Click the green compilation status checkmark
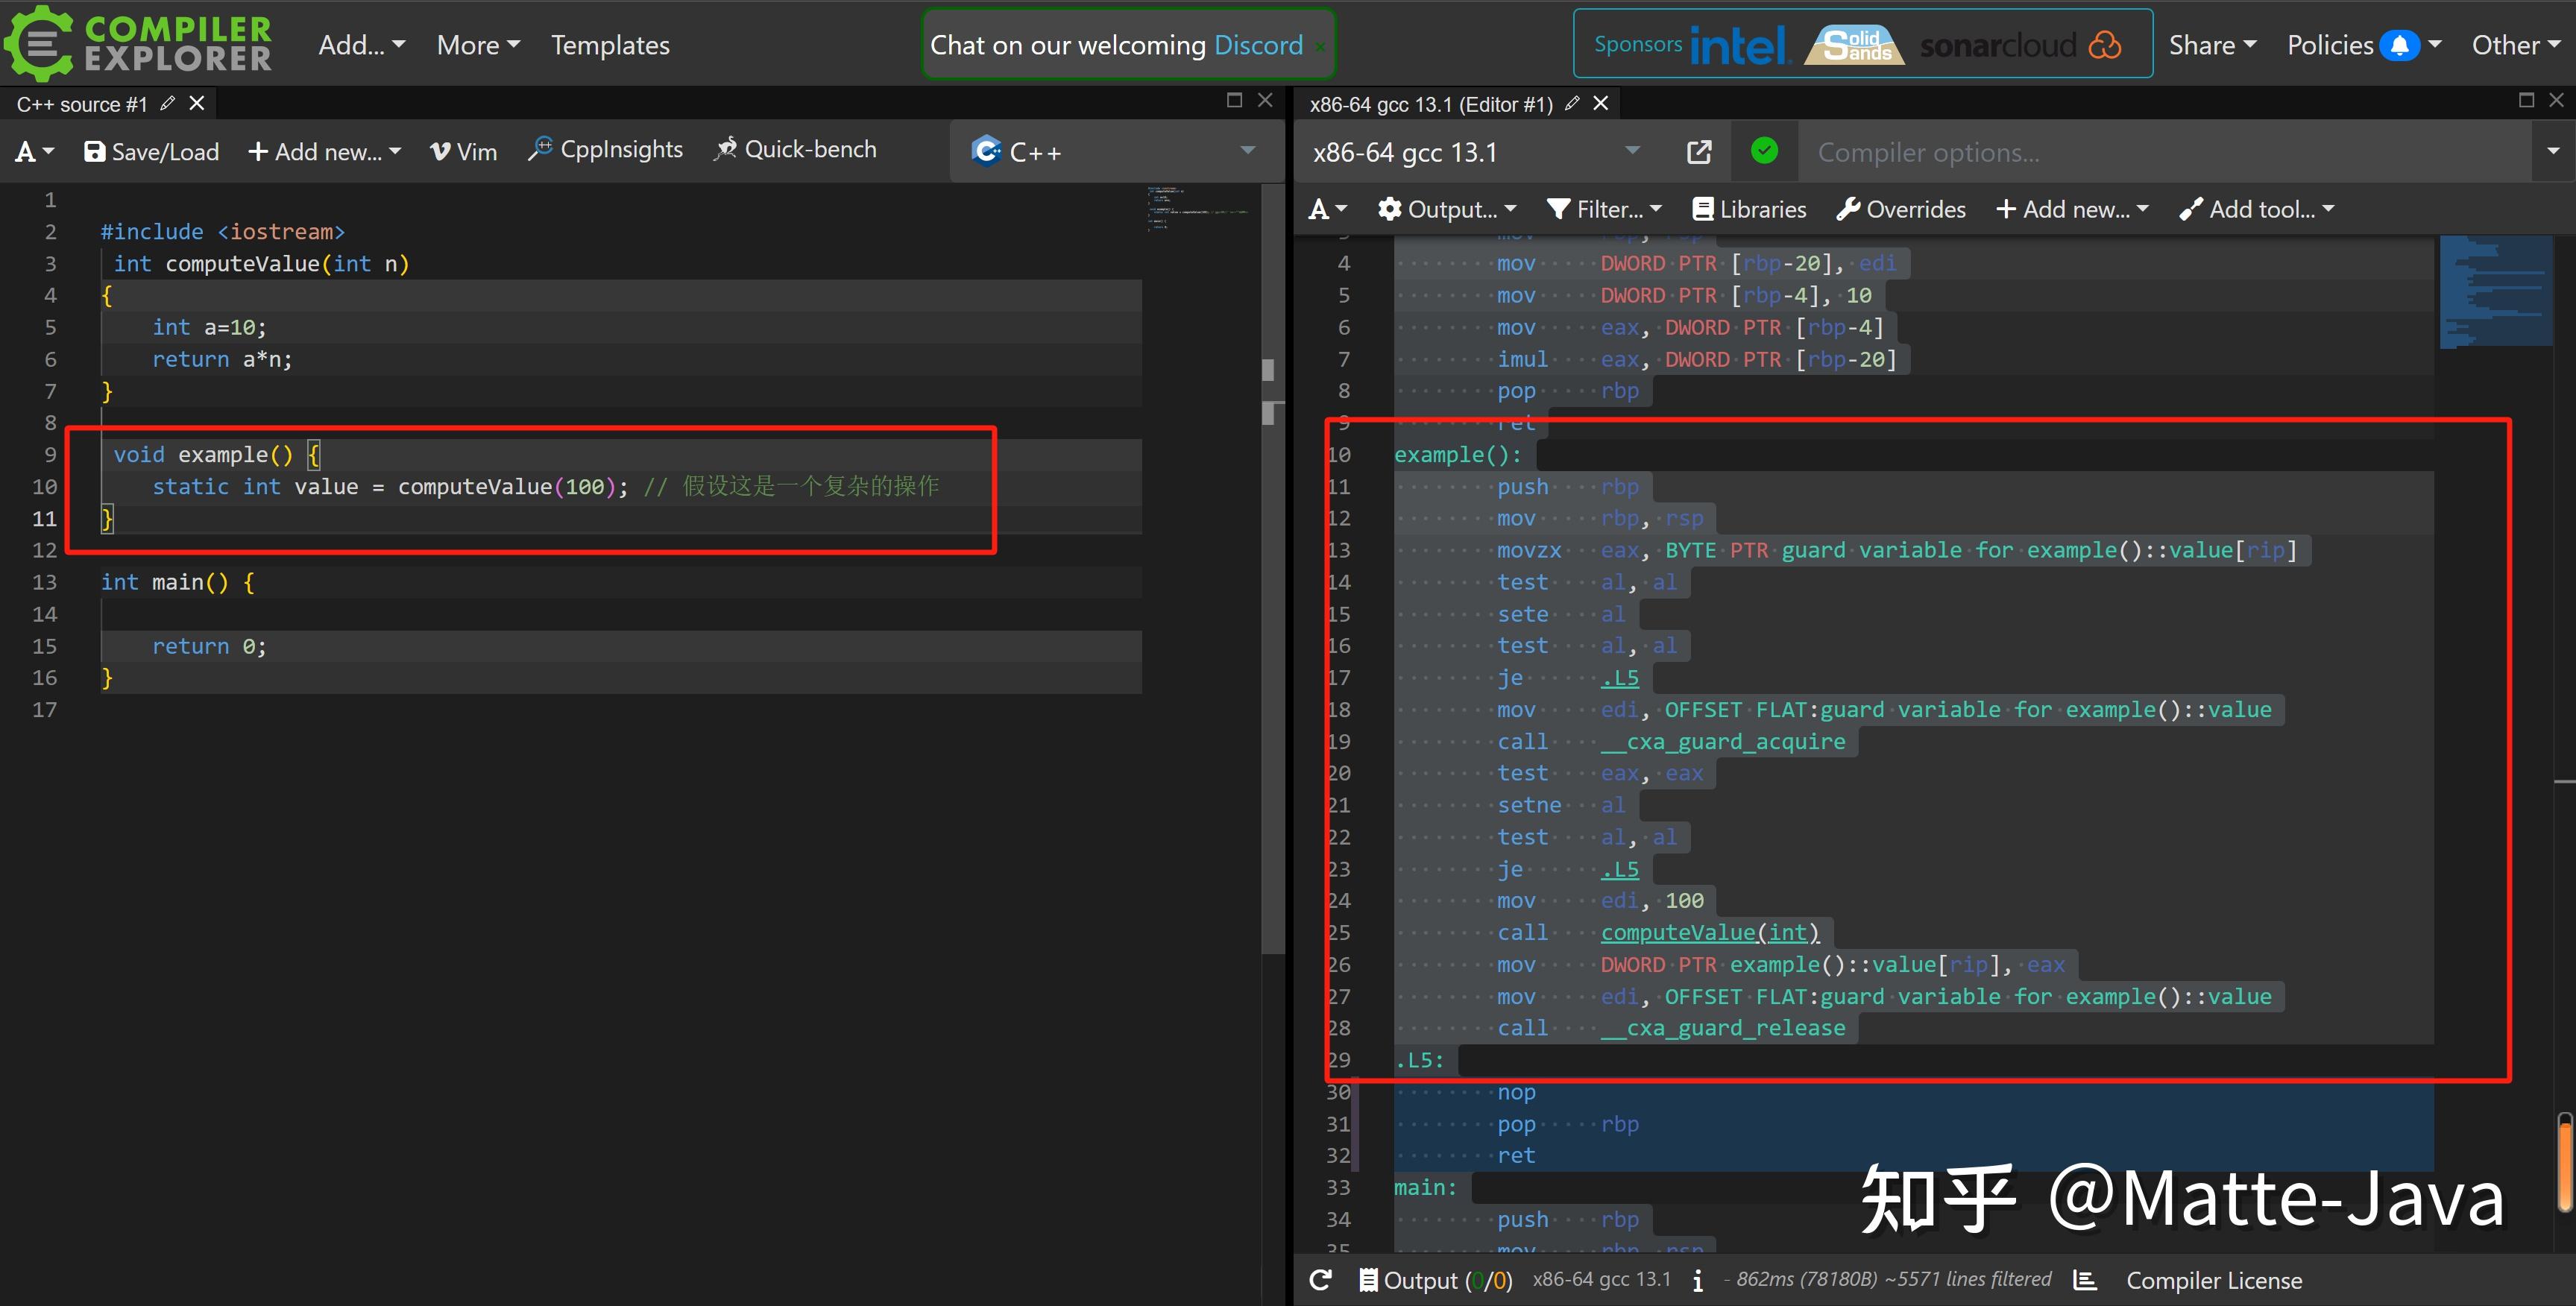The image size is (2576, 1306). pos(1764,151)
